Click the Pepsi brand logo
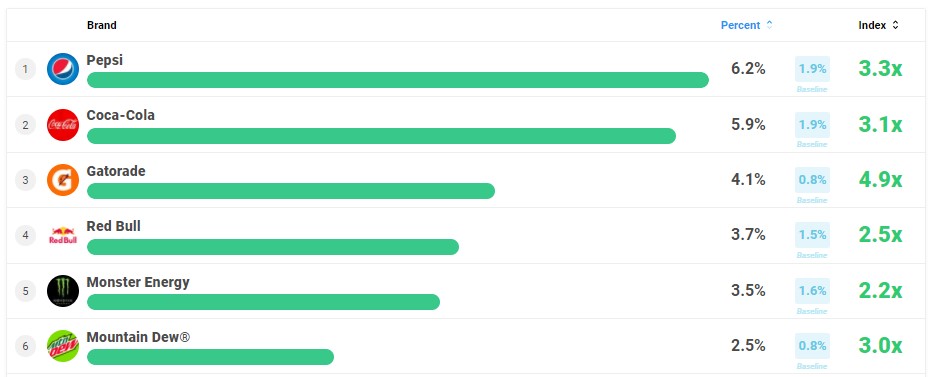The height and width of the screenshot is (377, 934). pyautogui.click(x=63, y=69)
